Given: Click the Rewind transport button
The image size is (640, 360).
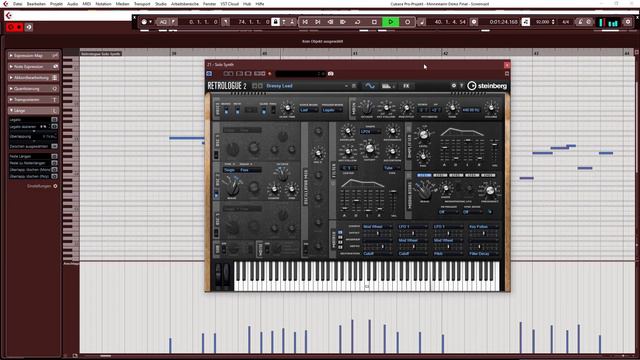Looking at the screenshot, I should click(x=330, y=22).
